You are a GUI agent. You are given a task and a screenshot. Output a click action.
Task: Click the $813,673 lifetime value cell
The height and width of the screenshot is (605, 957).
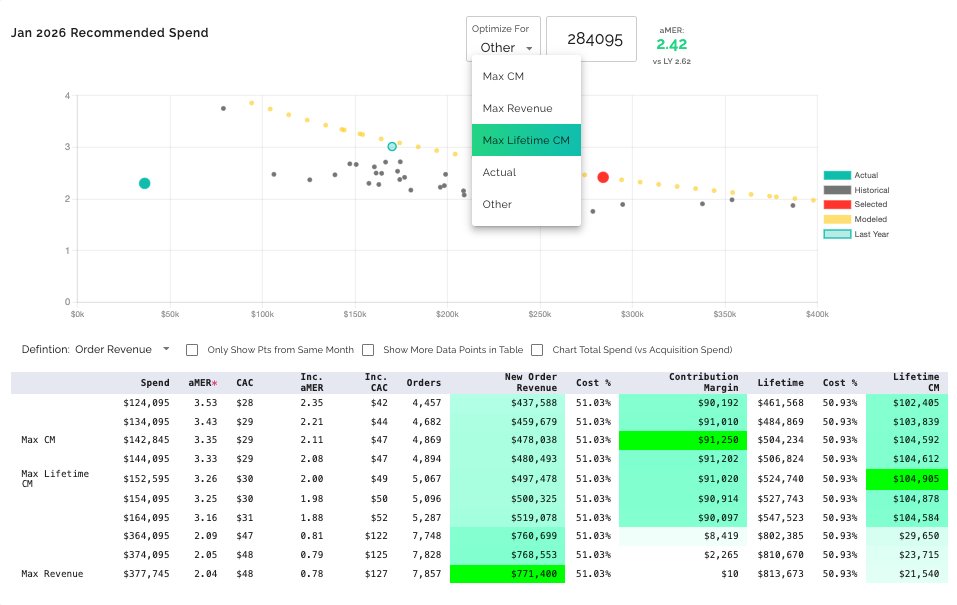tap(781, 574)
